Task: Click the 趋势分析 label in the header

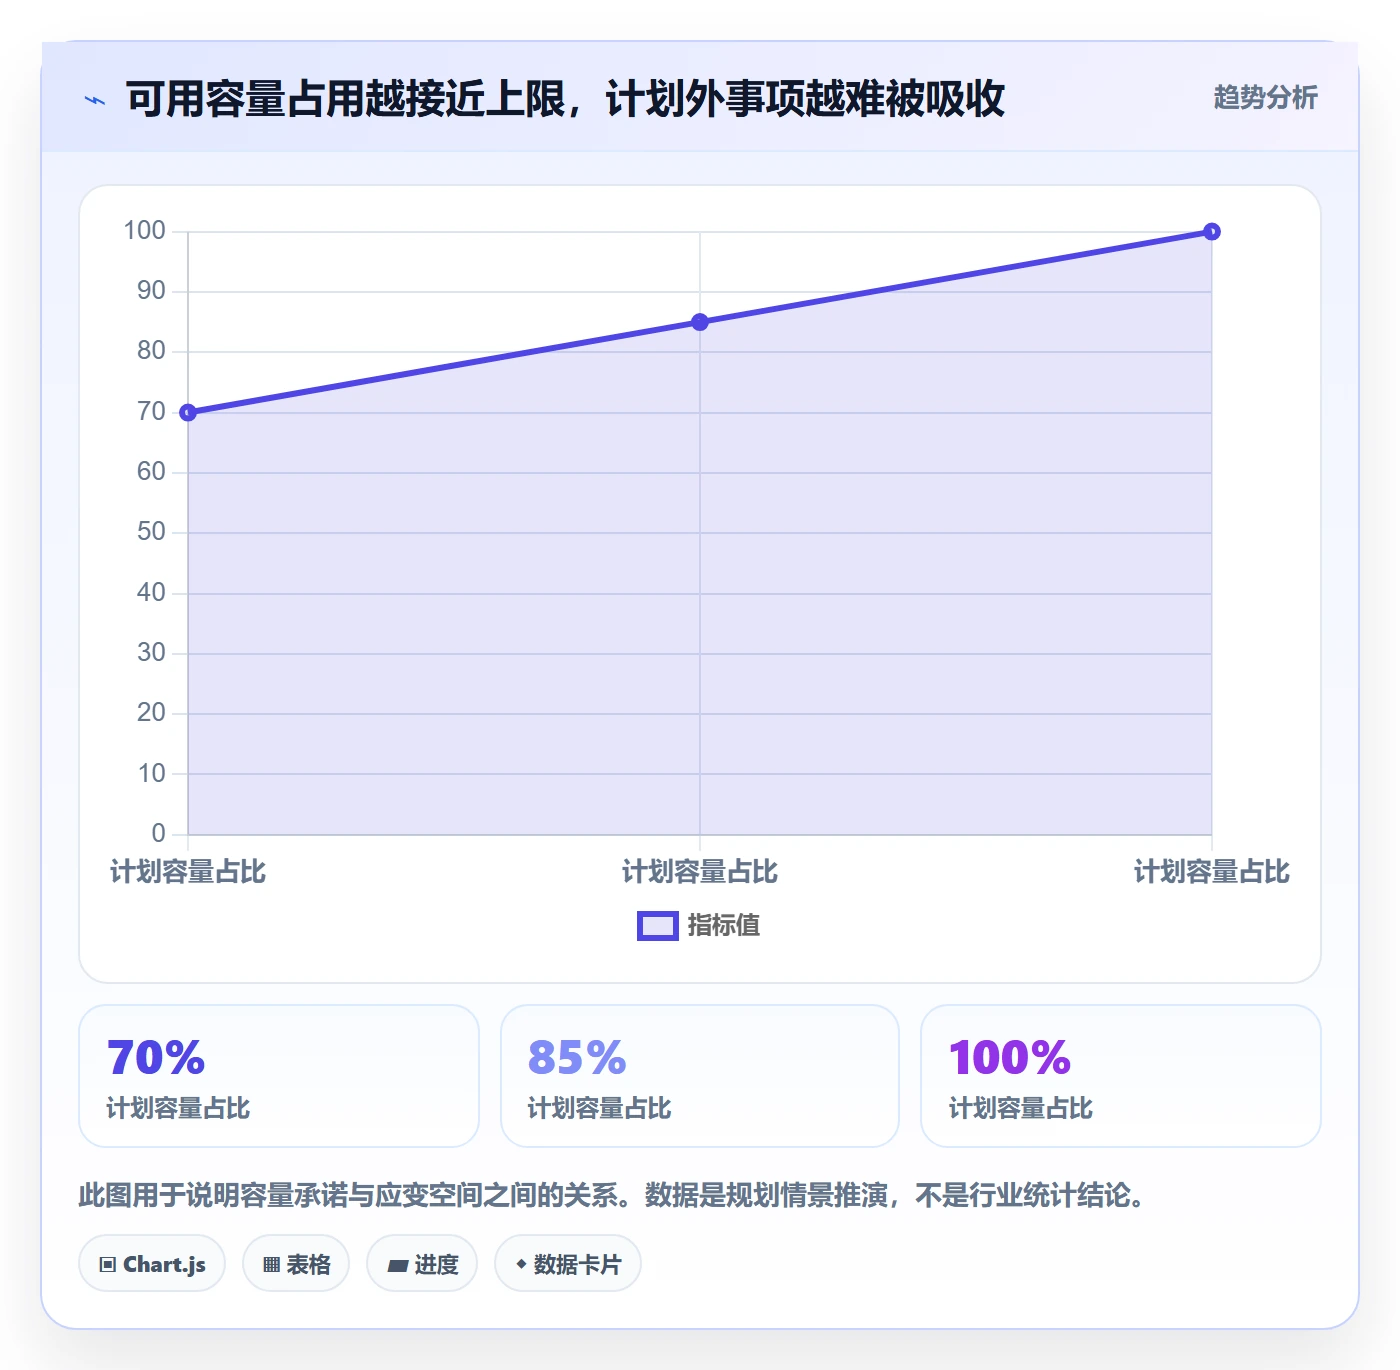Action: [x=1265, y=98]
